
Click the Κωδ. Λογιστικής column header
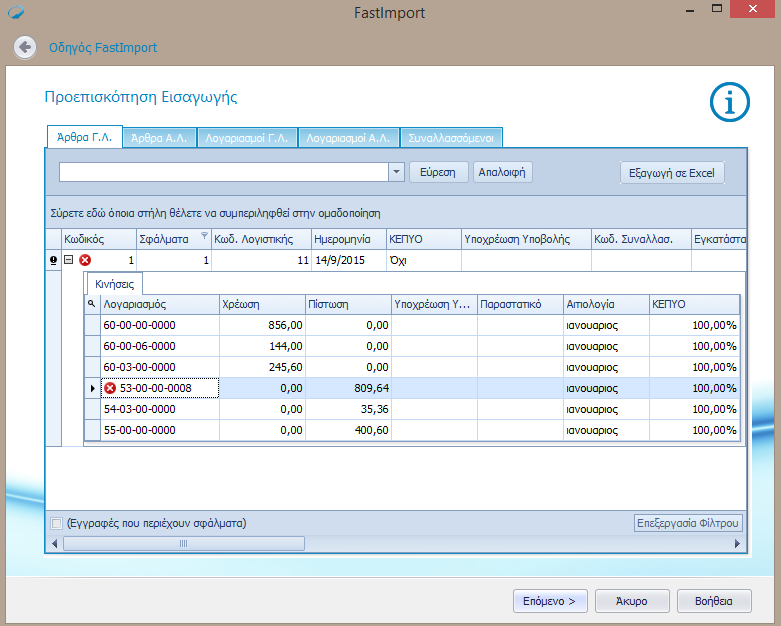[x=261, y=239]
